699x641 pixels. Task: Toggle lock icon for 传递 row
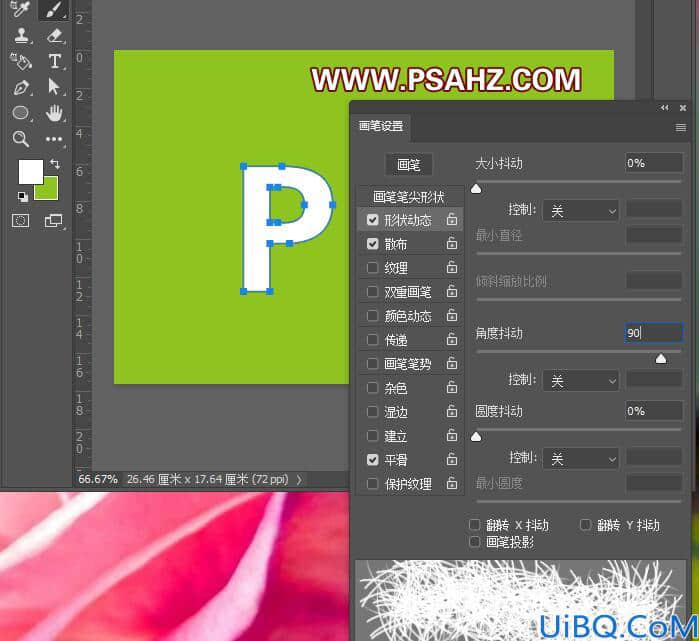[452, 339]
